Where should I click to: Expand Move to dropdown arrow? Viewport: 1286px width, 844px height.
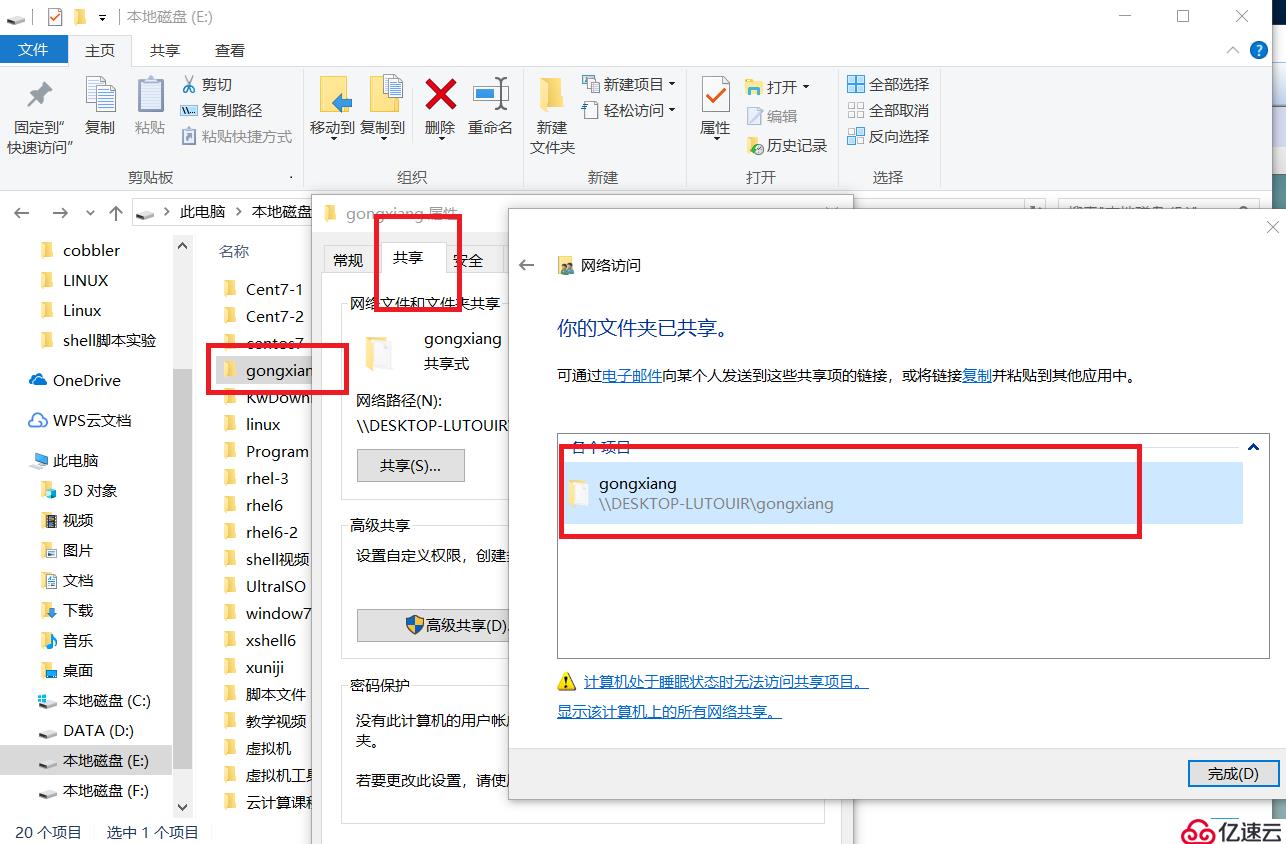click(333, 138)
